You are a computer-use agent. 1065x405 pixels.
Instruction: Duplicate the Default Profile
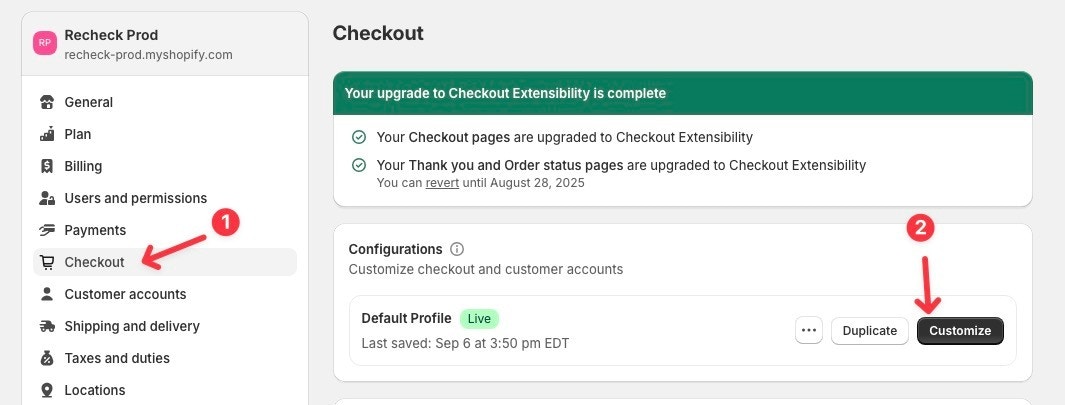point(870,330)
